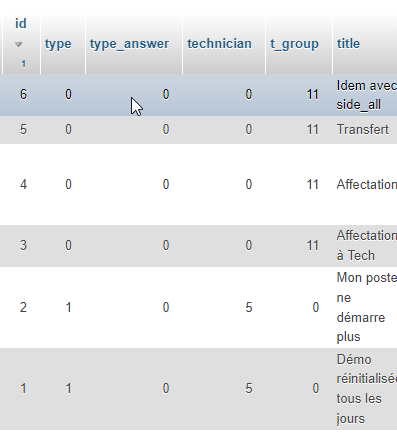The width and height of the screenshot is (397, 433).
Task: Select the title cell 'Idem avec side_all'
Action: click(x=364, y=95)
